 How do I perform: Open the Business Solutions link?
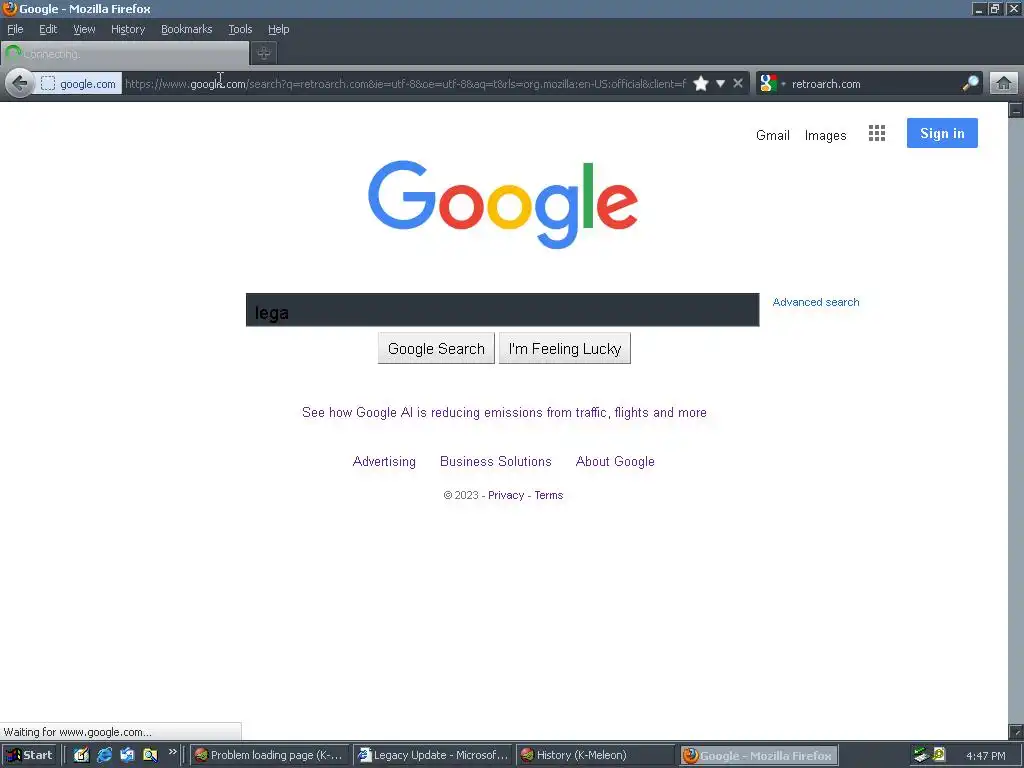[496, 462]
